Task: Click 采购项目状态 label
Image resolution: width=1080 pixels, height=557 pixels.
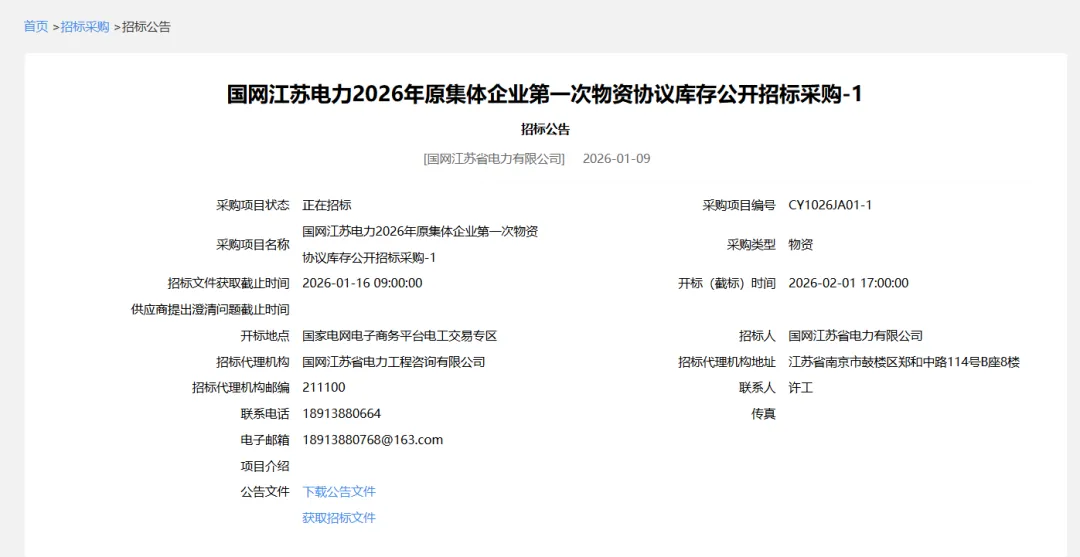Action: tap(253, 205)
